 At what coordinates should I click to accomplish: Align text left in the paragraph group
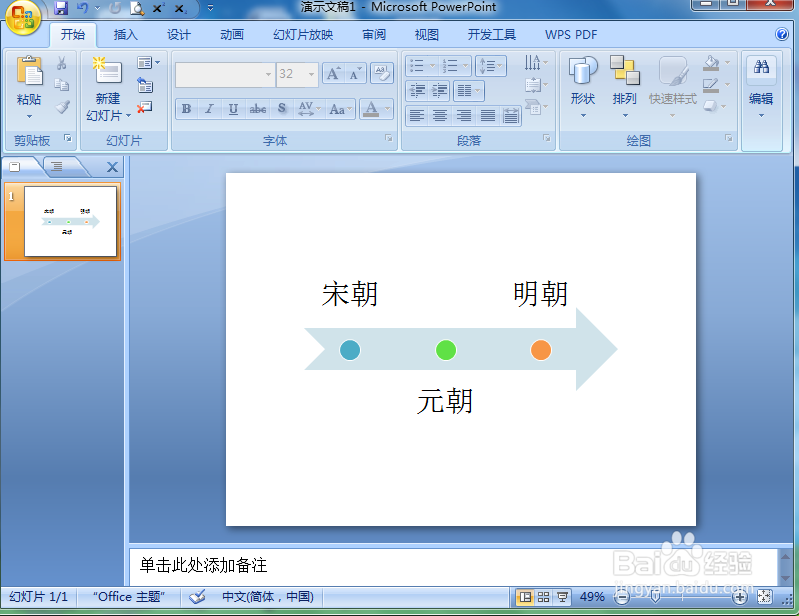[417, 116]
